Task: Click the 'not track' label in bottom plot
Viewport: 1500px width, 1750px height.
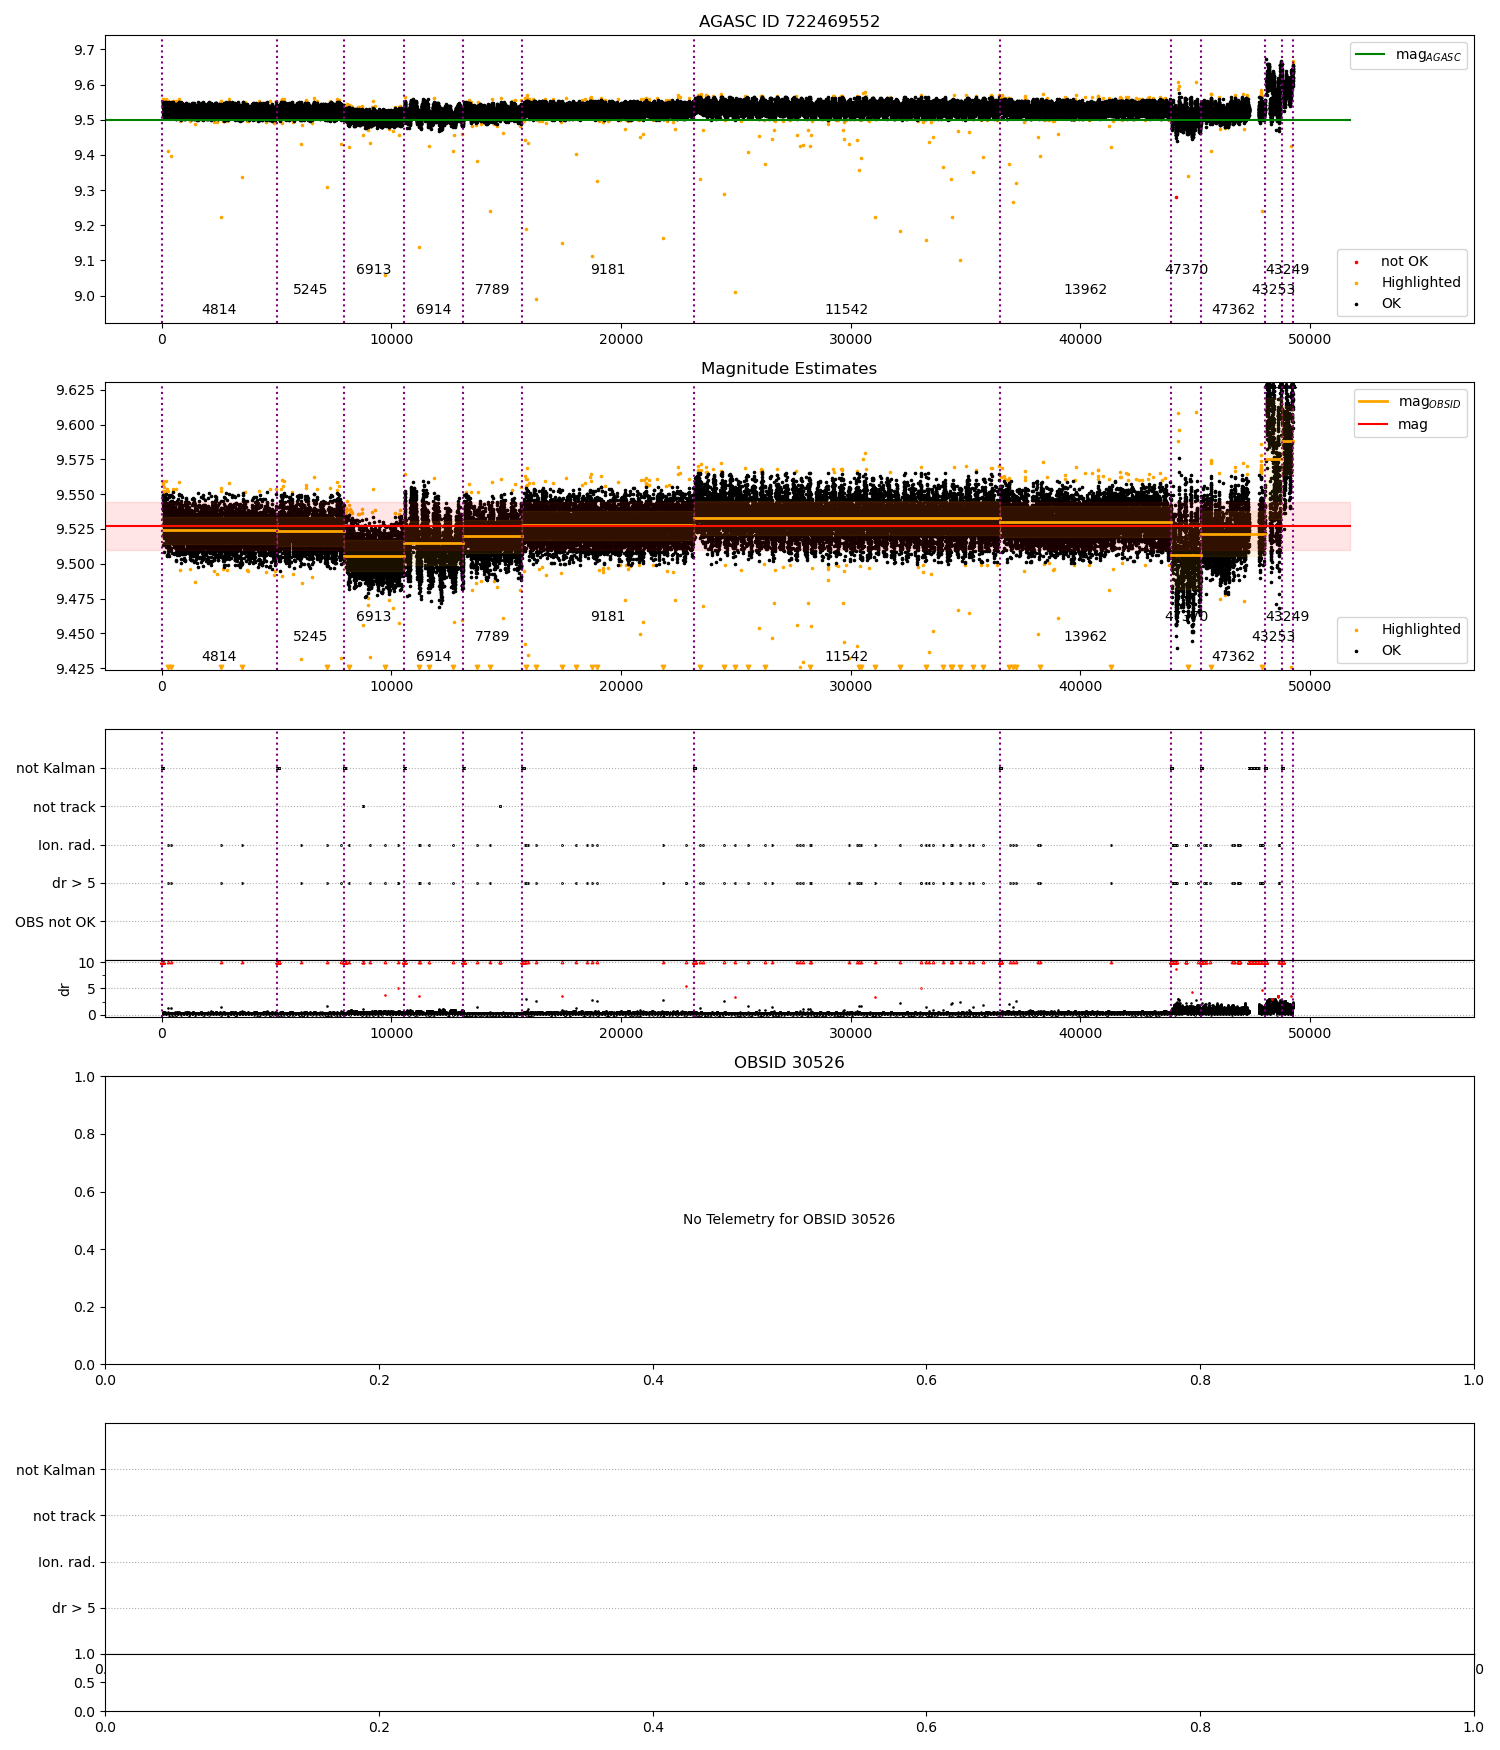Action: point(64,1517)
